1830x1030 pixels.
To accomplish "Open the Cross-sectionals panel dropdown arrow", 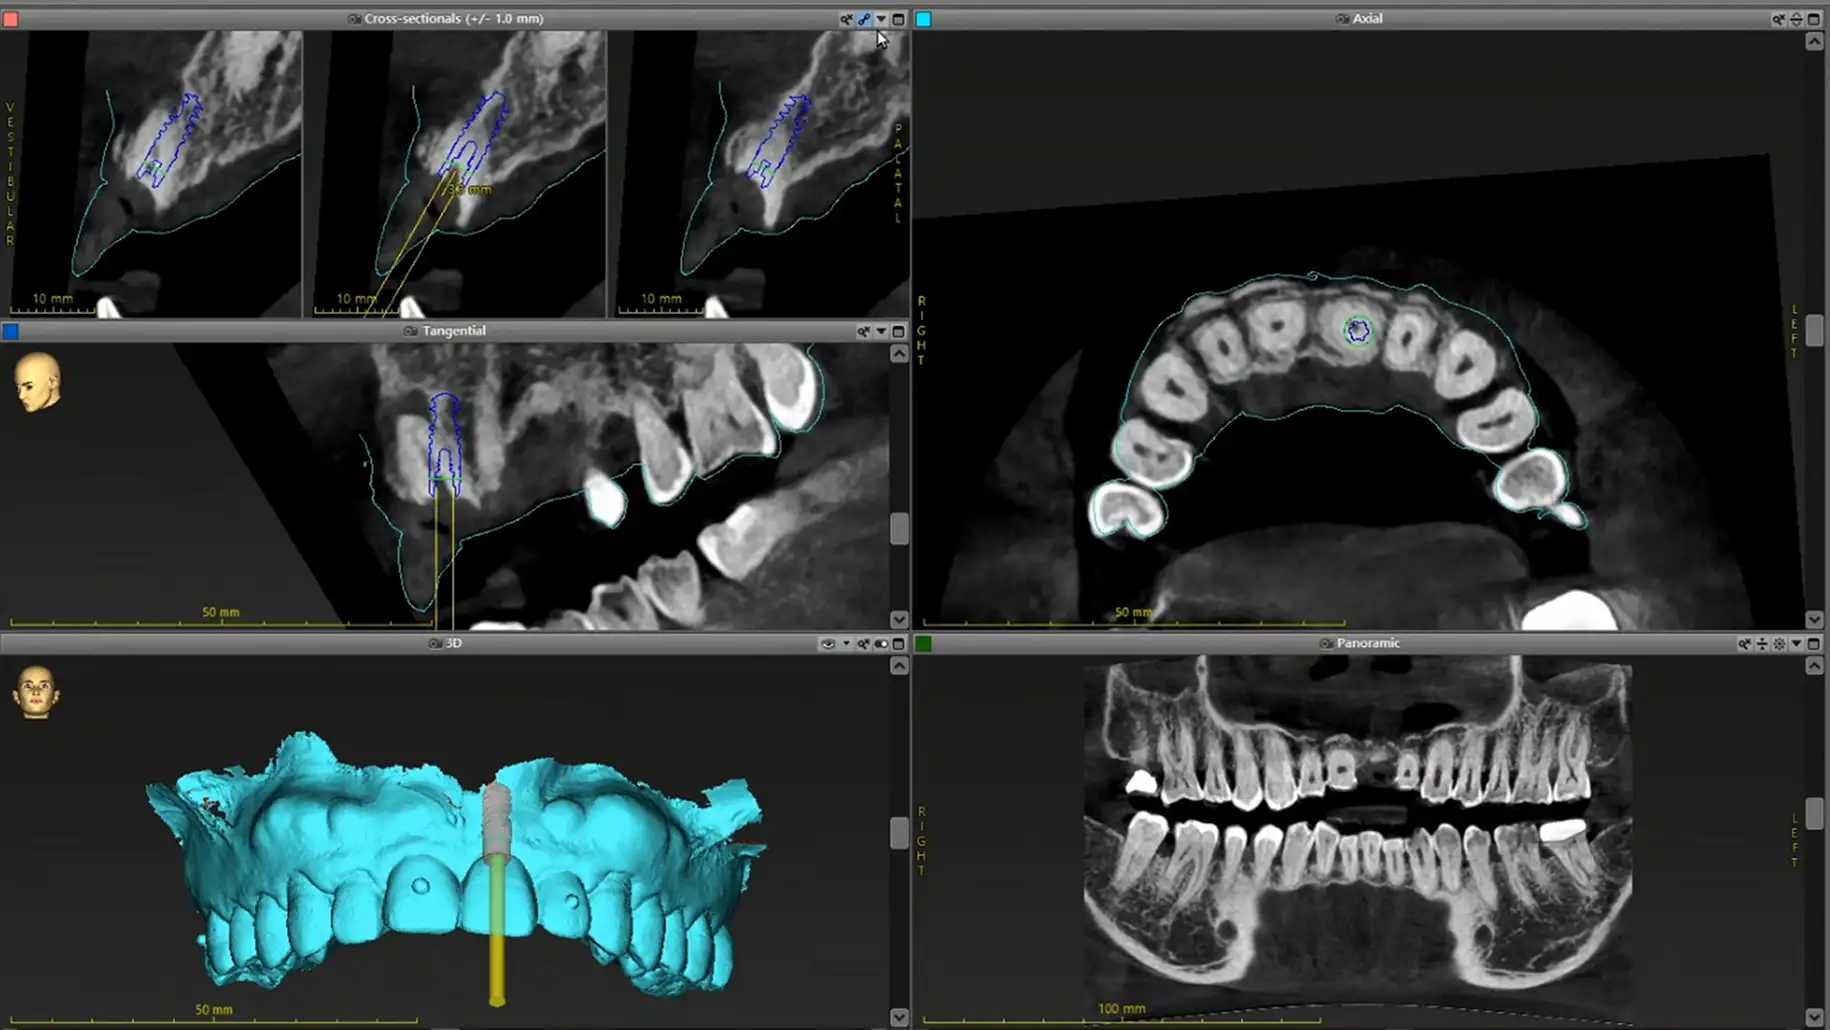I will tap(881, 19).
